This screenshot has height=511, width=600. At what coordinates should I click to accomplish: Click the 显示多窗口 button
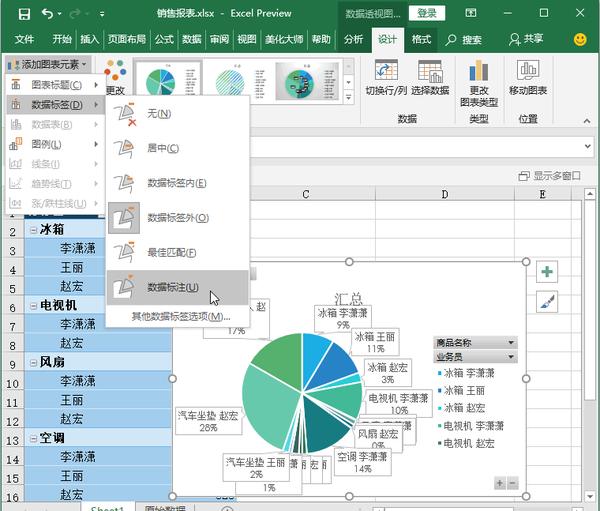[x=549, y=176]
